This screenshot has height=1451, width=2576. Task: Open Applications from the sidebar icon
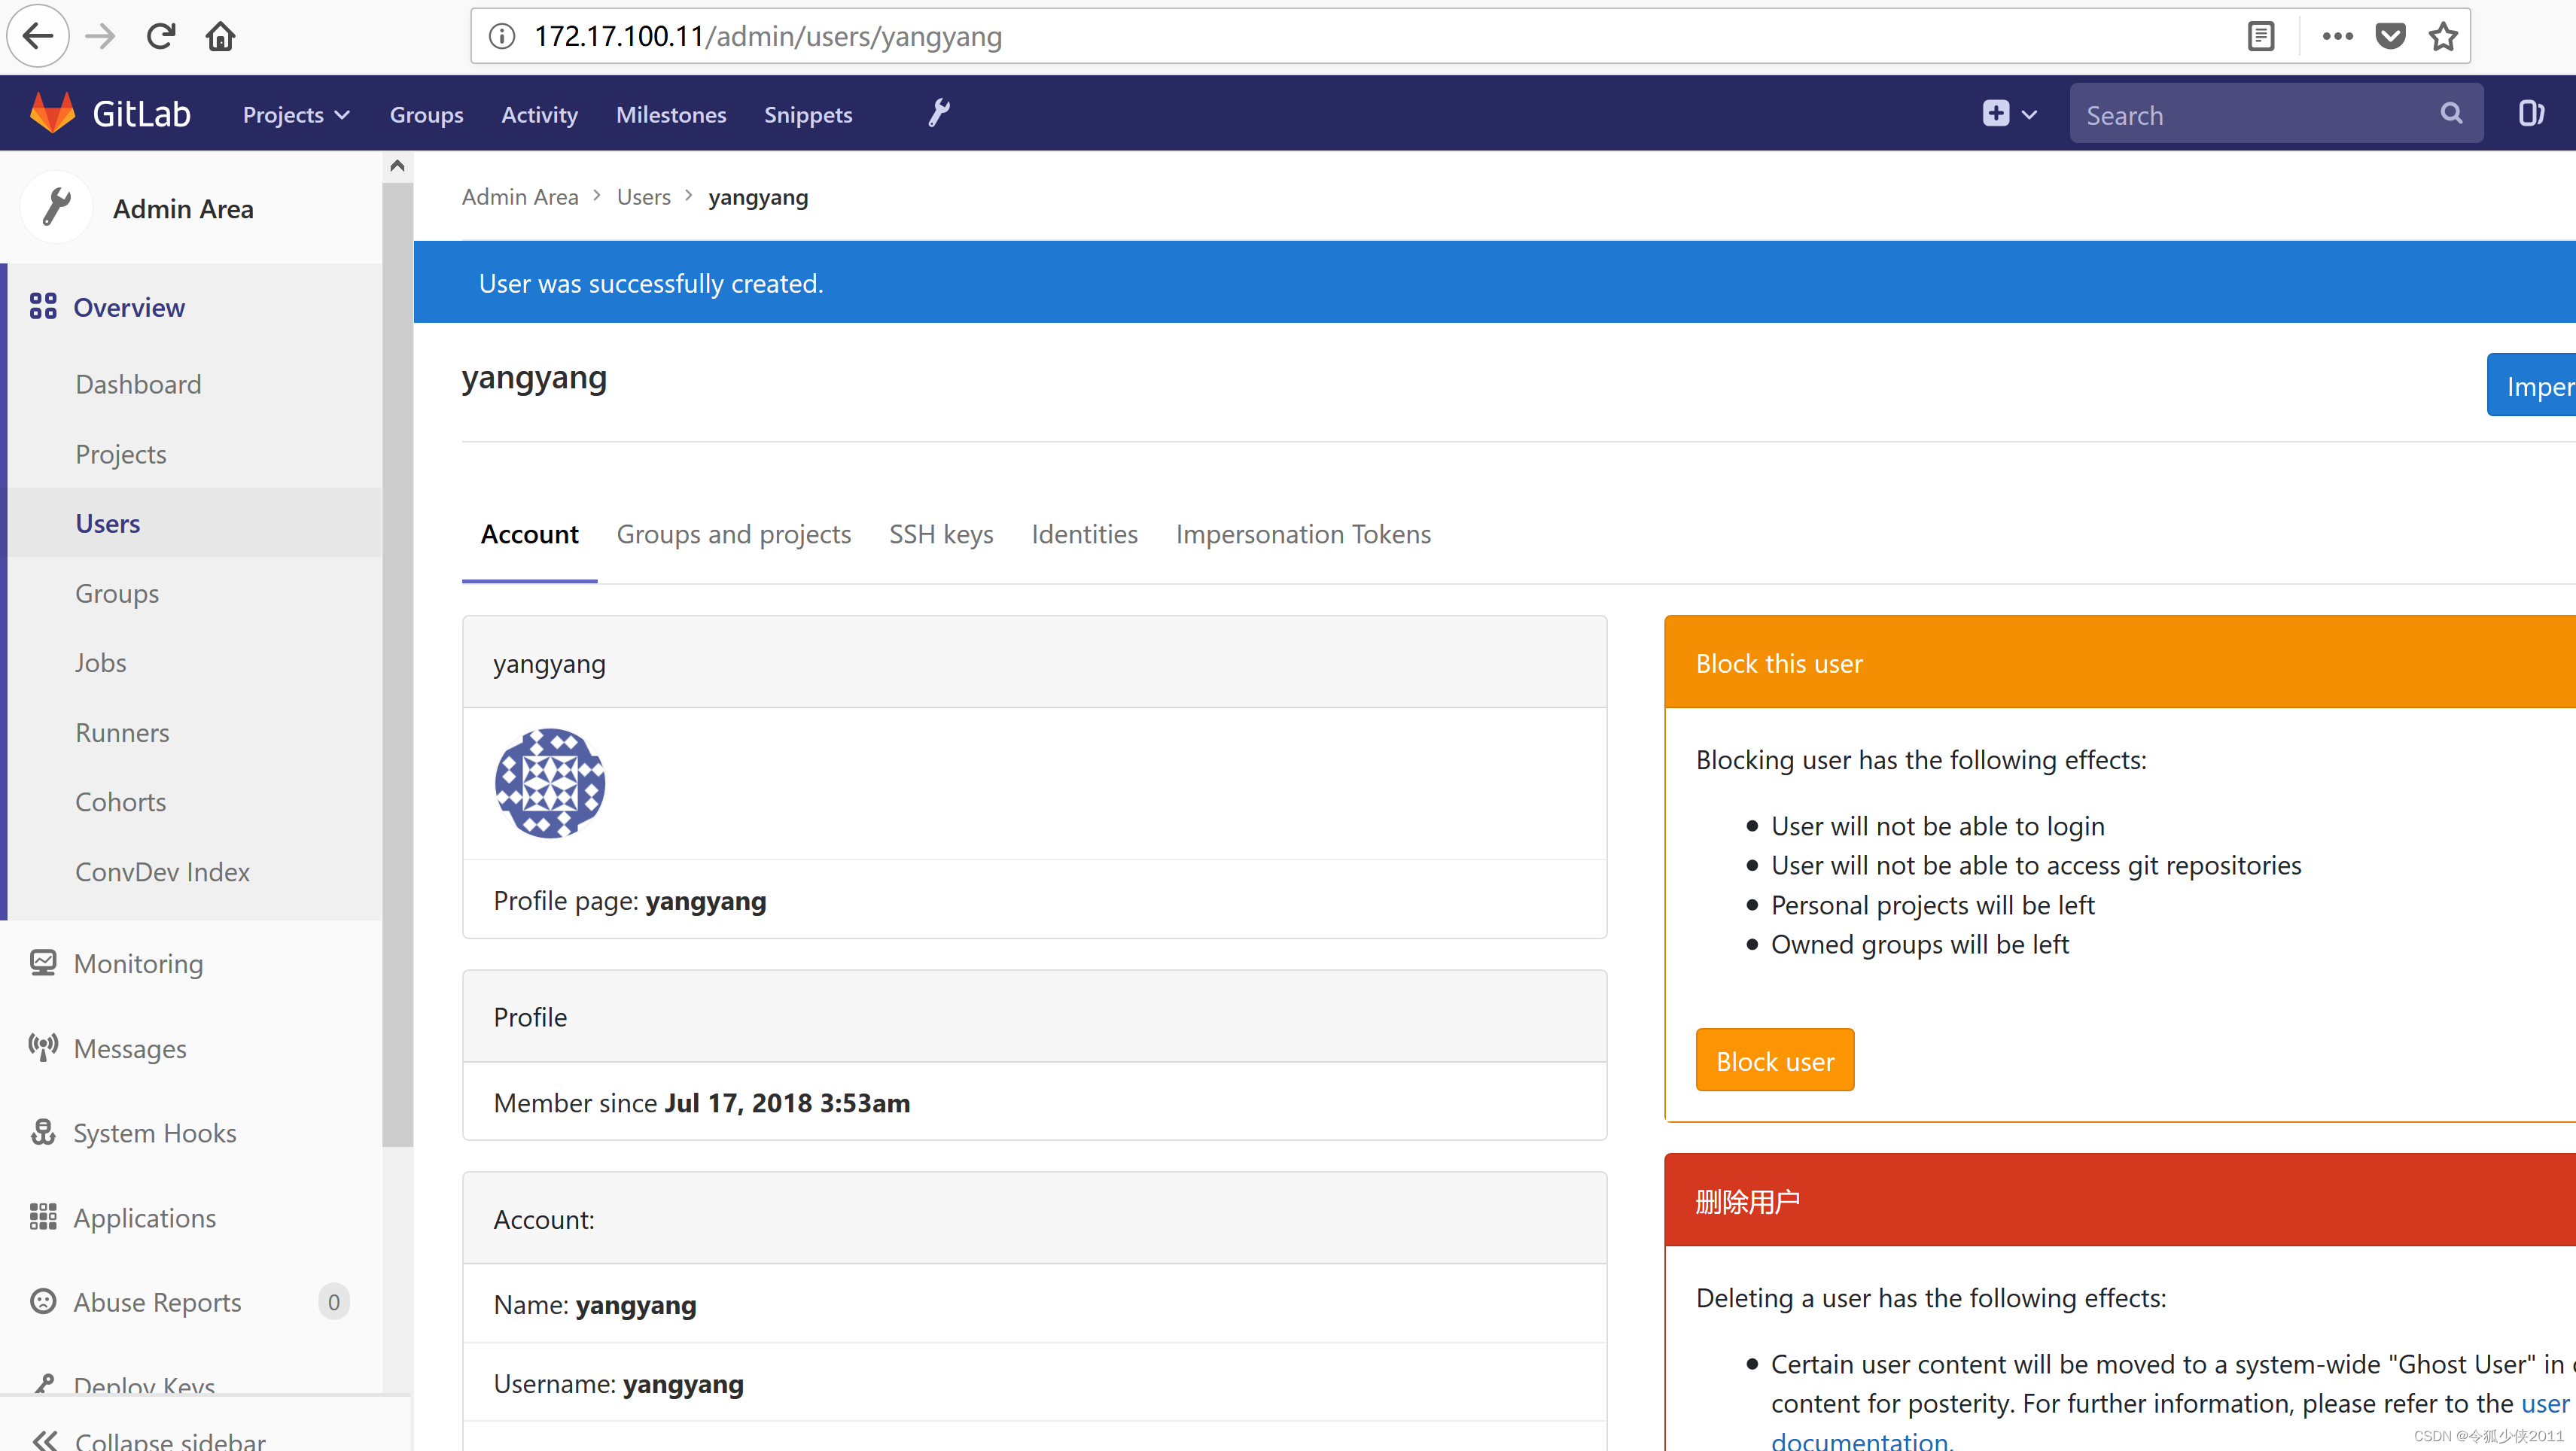(42, 1217)
